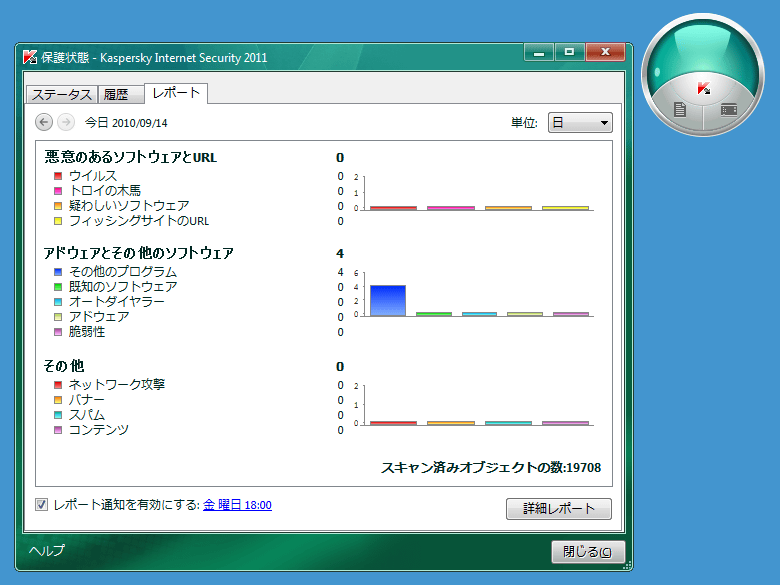
Task: Click the オートダイヤラー row label
Action: [116, 301]
